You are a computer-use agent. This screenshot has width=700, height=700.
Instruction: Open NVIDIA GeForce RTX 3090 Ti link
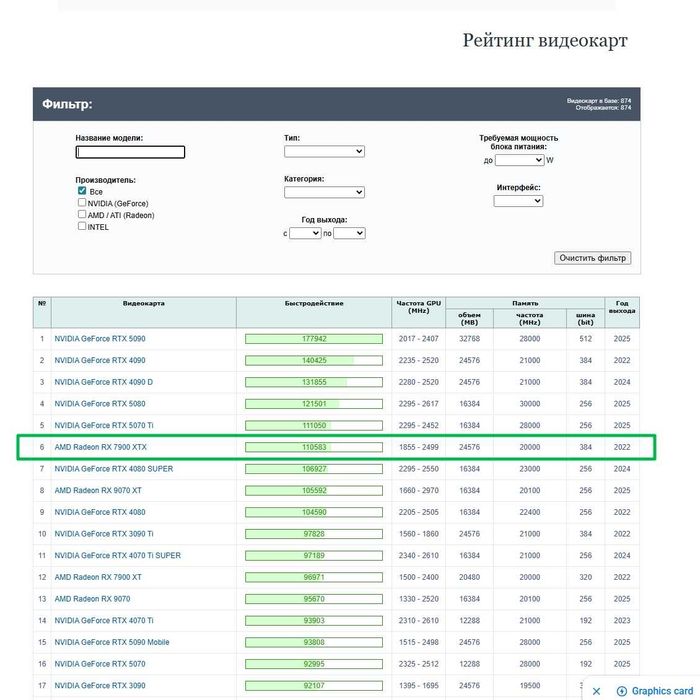104,534
